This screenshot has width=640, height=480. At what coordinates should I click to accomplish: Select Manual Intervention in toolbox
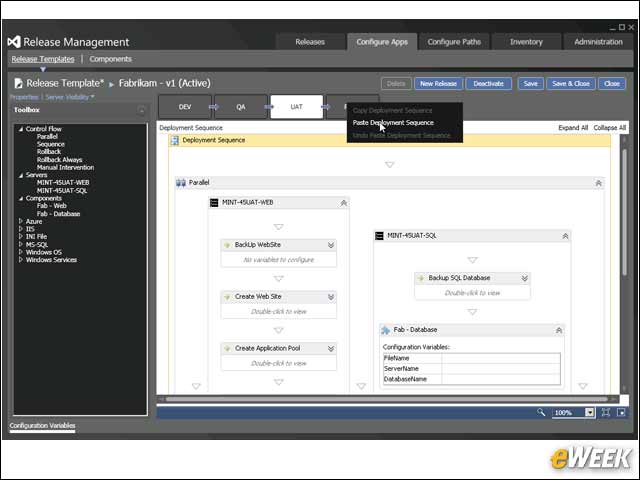pyautogui.click(x=65, y=167)
